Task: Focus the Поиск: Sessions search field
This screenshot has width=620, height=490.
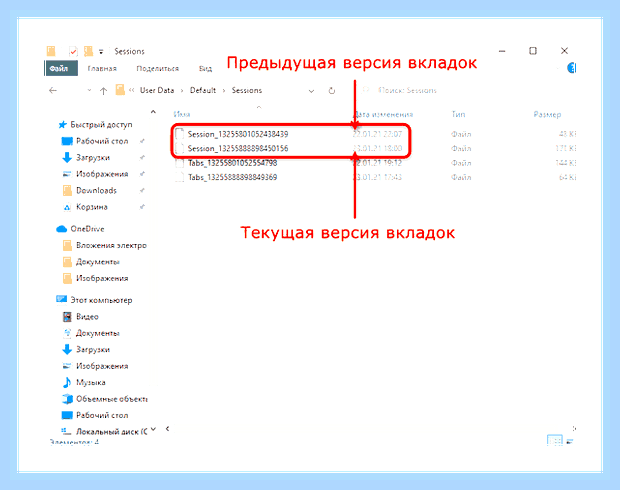Action: click(x=407, y=90)
